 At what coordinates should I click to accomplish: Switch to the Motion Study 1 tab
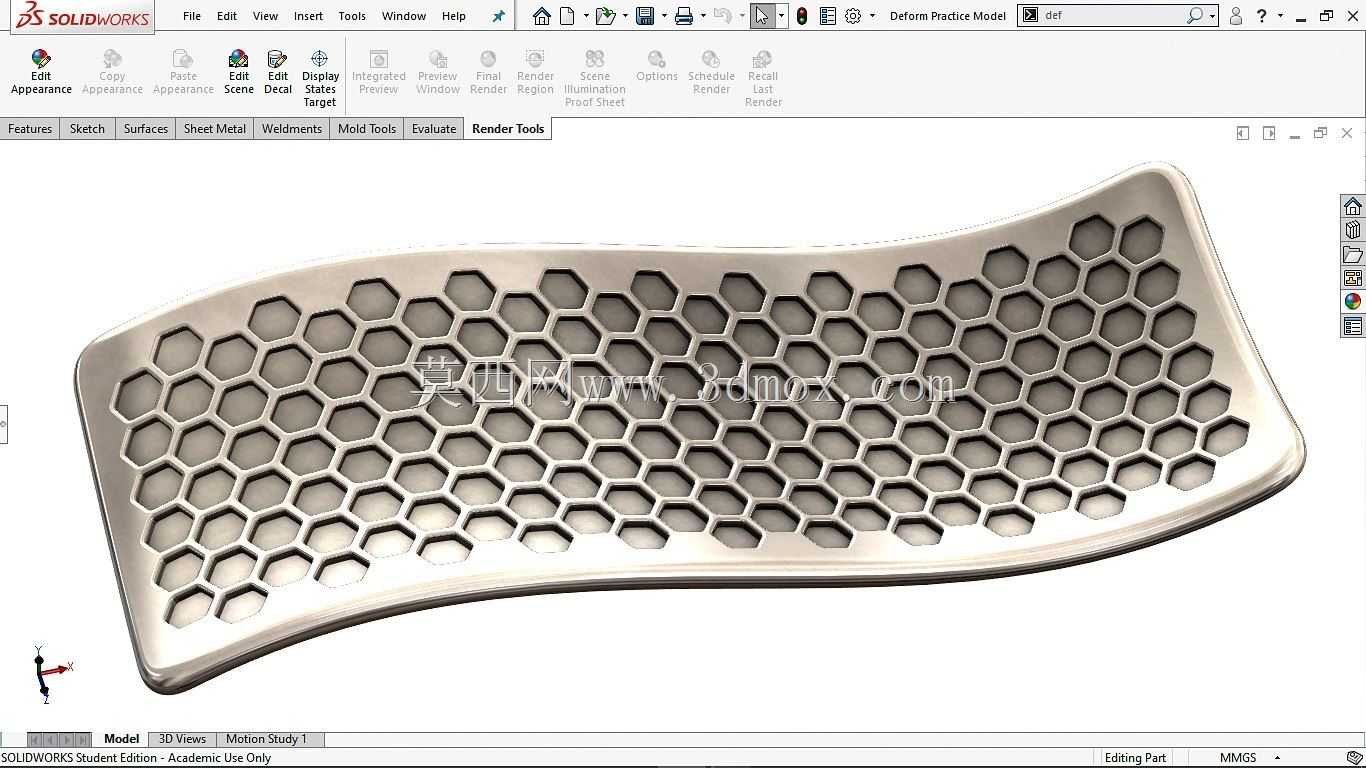tap(266, 739)
